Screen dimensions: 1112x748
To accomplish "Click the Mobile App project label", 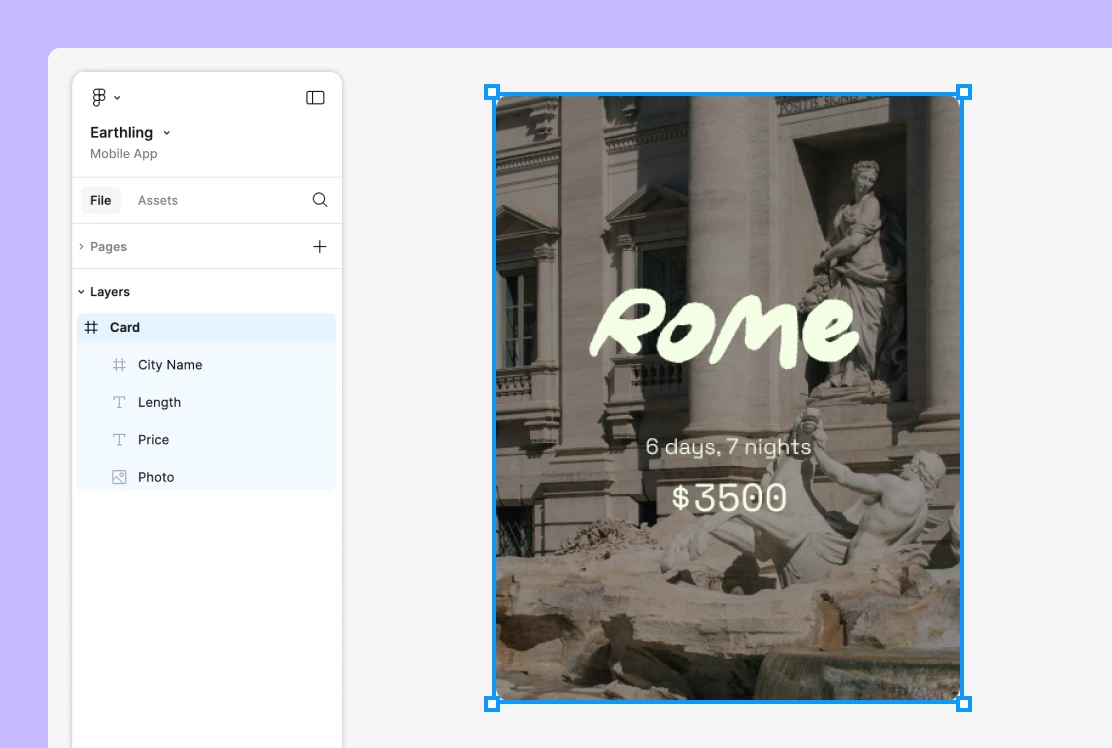I will [x=123, y=154].
